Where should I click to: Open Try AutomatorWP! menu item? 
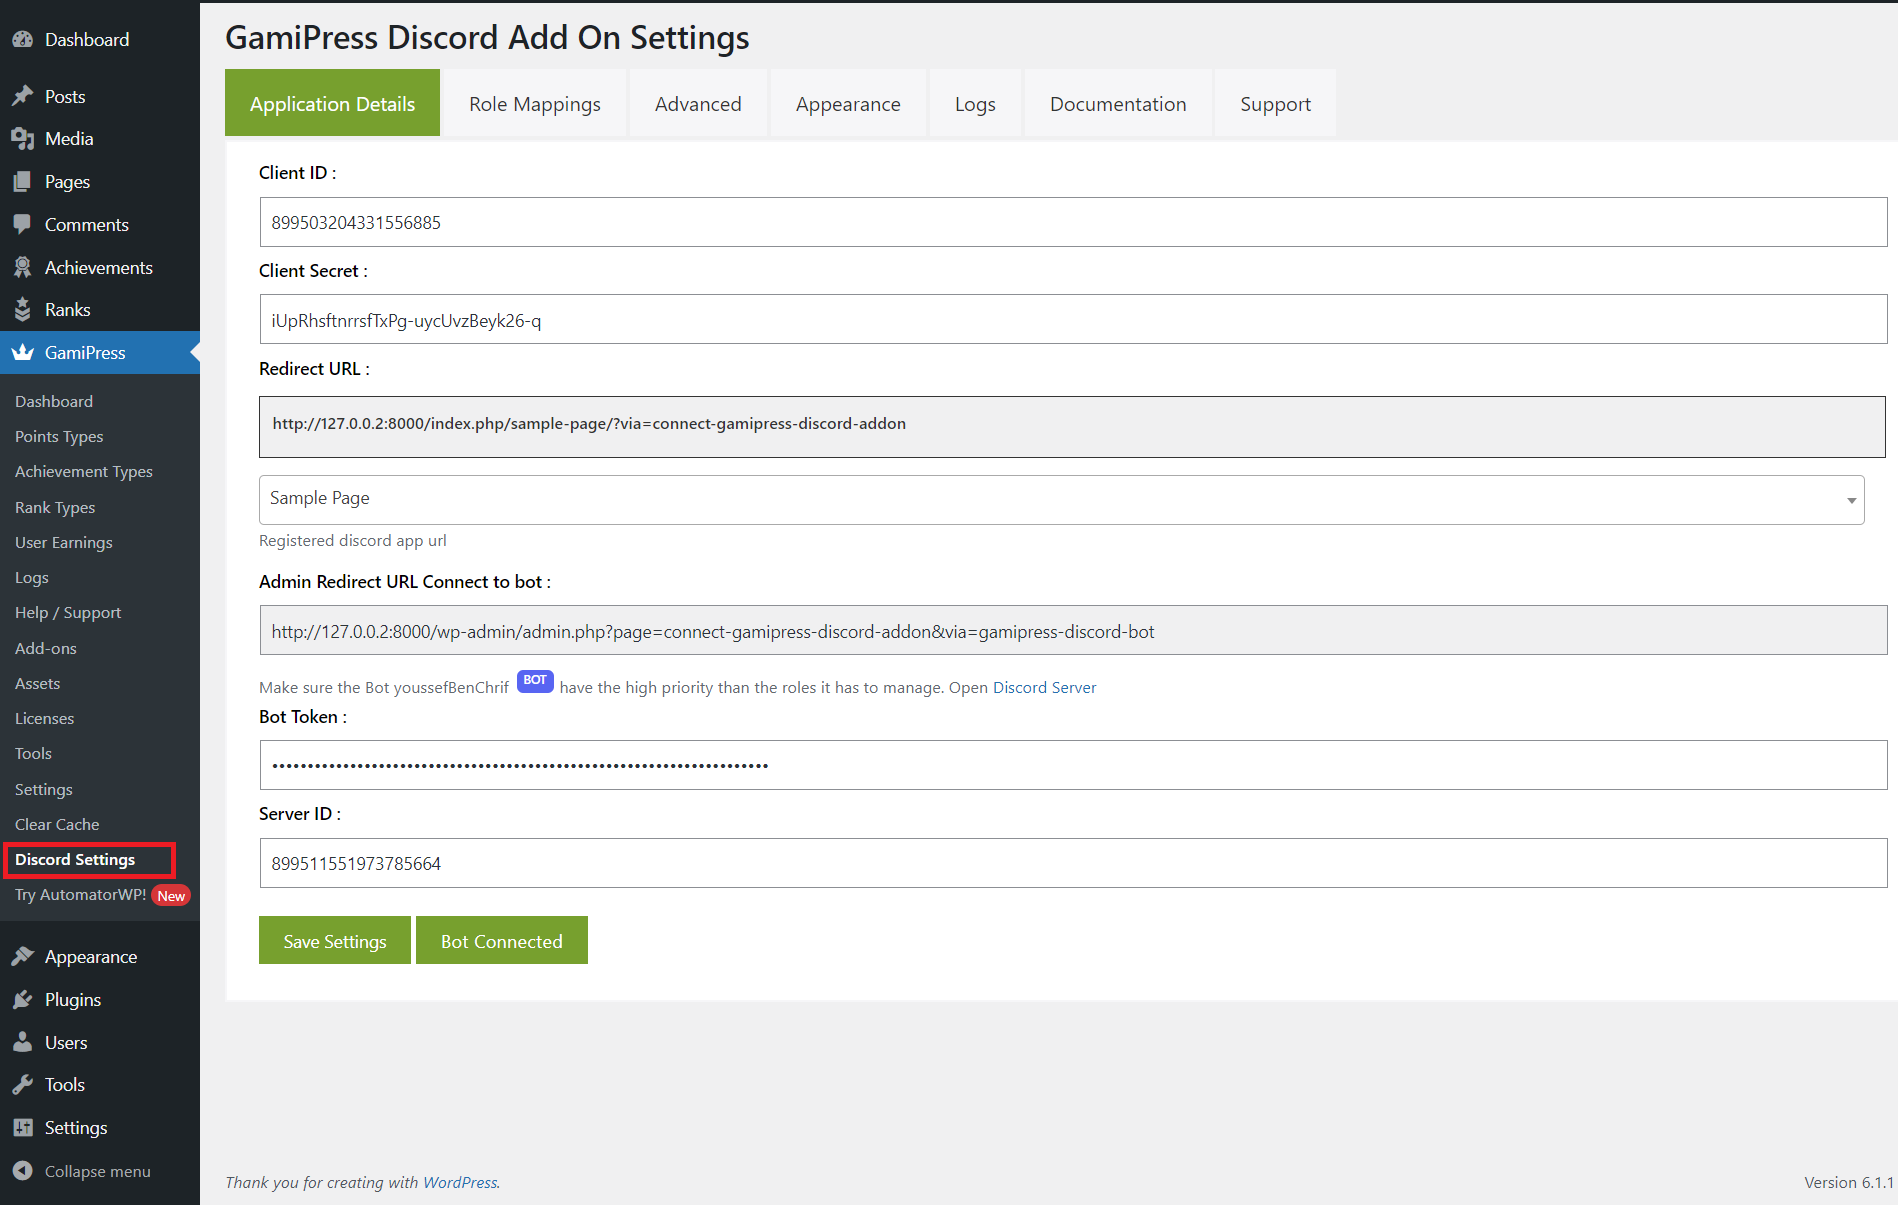[x=80, y=895]
